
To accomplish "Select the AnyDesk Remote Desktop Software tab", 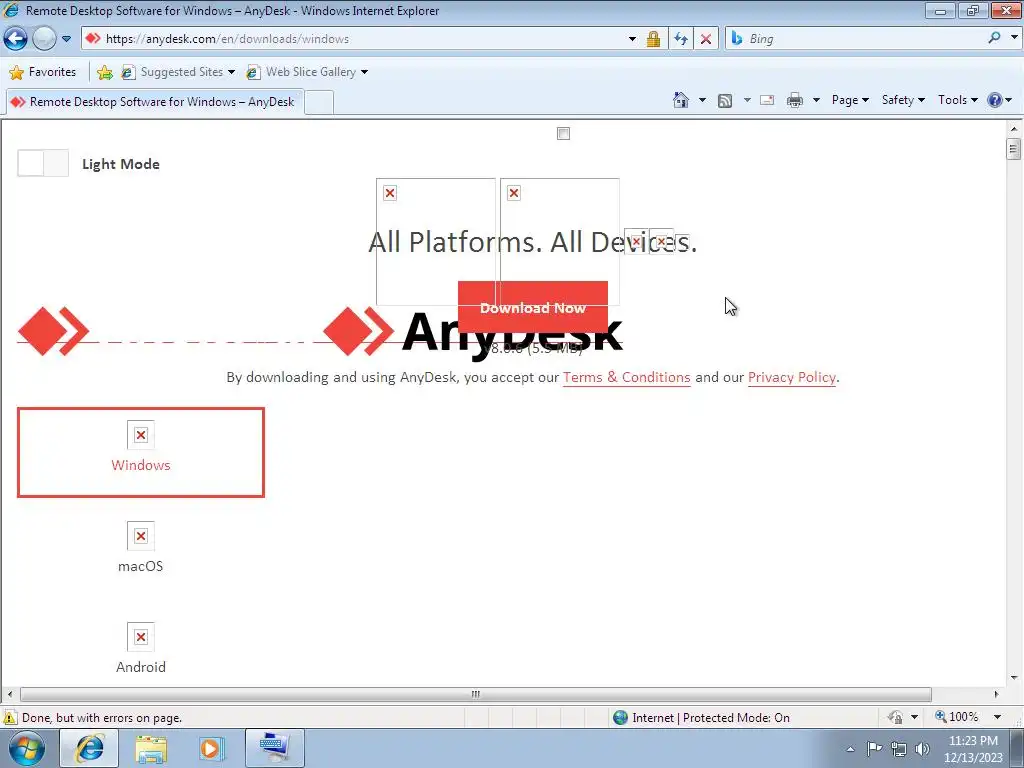I will 154,102.
